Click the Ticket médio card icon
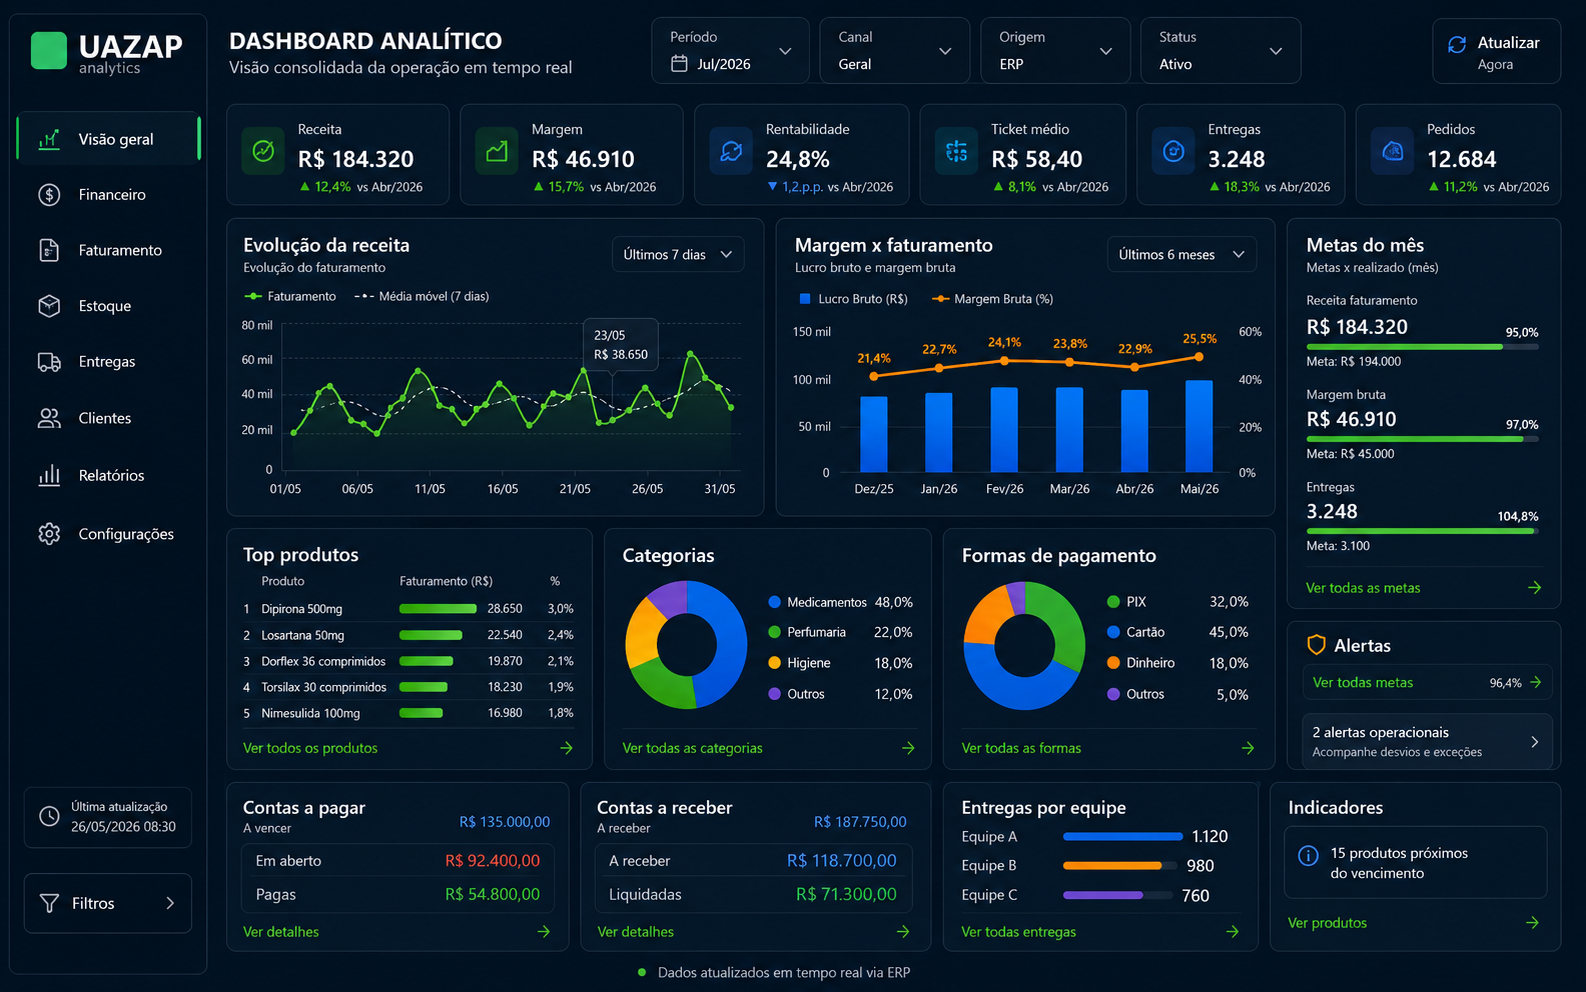 pos(957,151)
